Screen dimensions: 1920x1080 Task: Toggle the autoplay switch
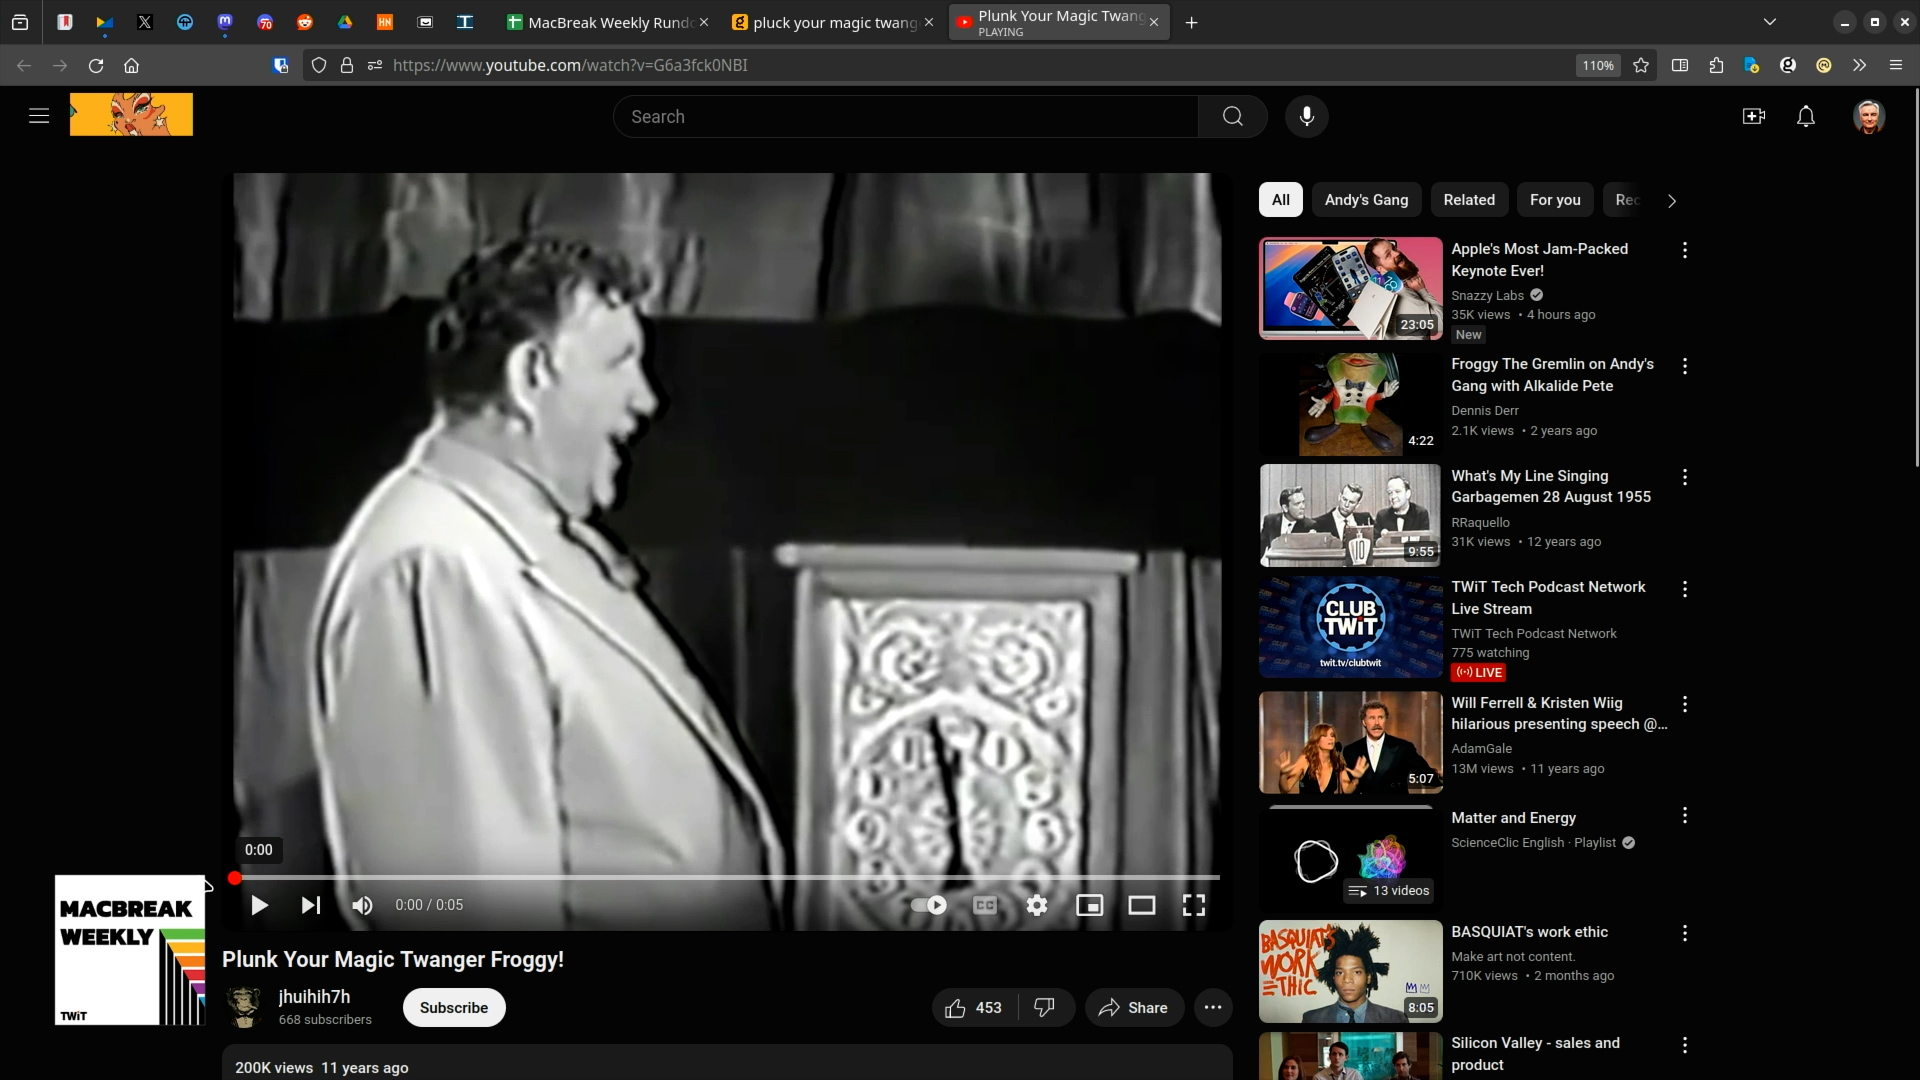[929, 905]
